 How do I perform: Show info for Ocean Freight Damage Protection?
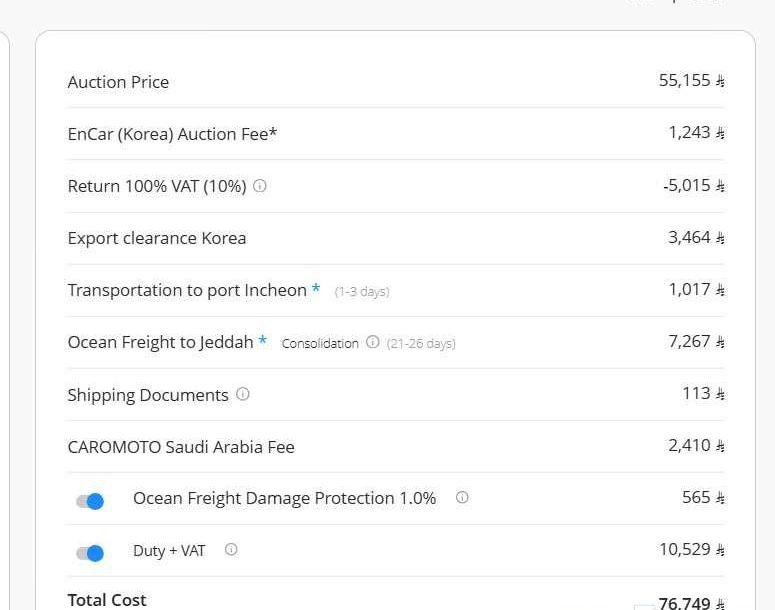point(462,497)
